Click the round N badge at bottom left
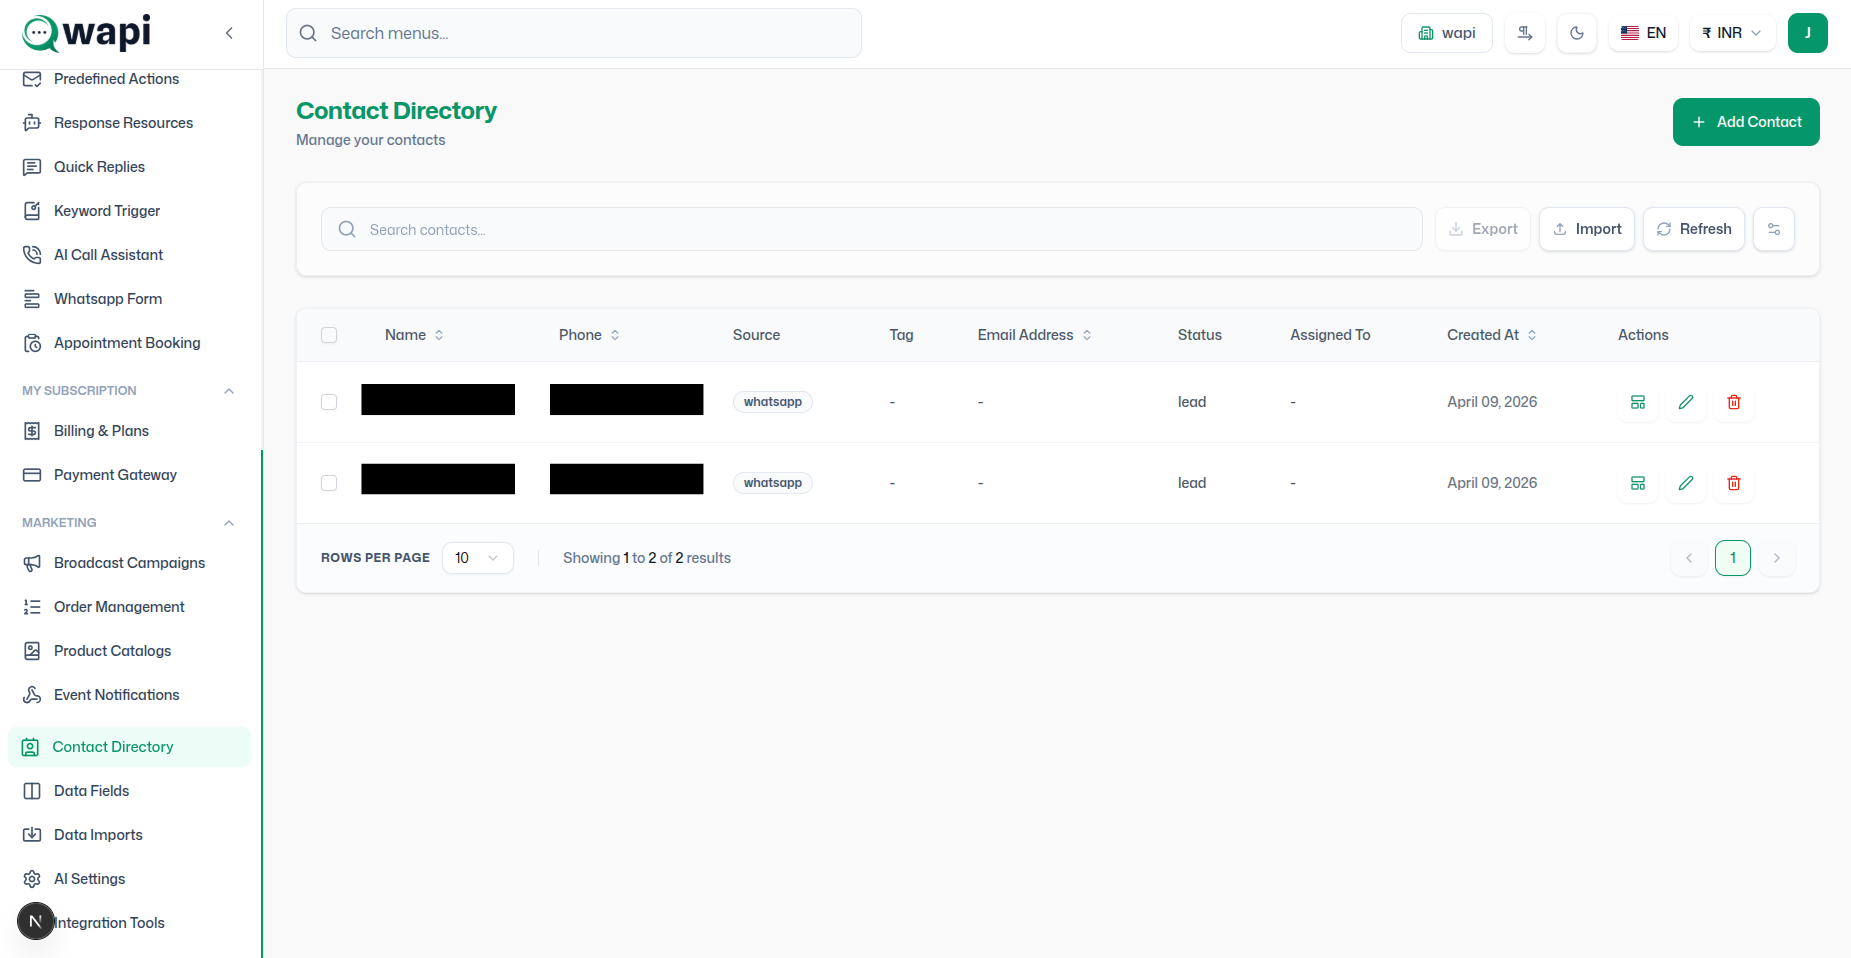Image resolution: width=1851 pixels, height=958 pixels. click(35, 921)
